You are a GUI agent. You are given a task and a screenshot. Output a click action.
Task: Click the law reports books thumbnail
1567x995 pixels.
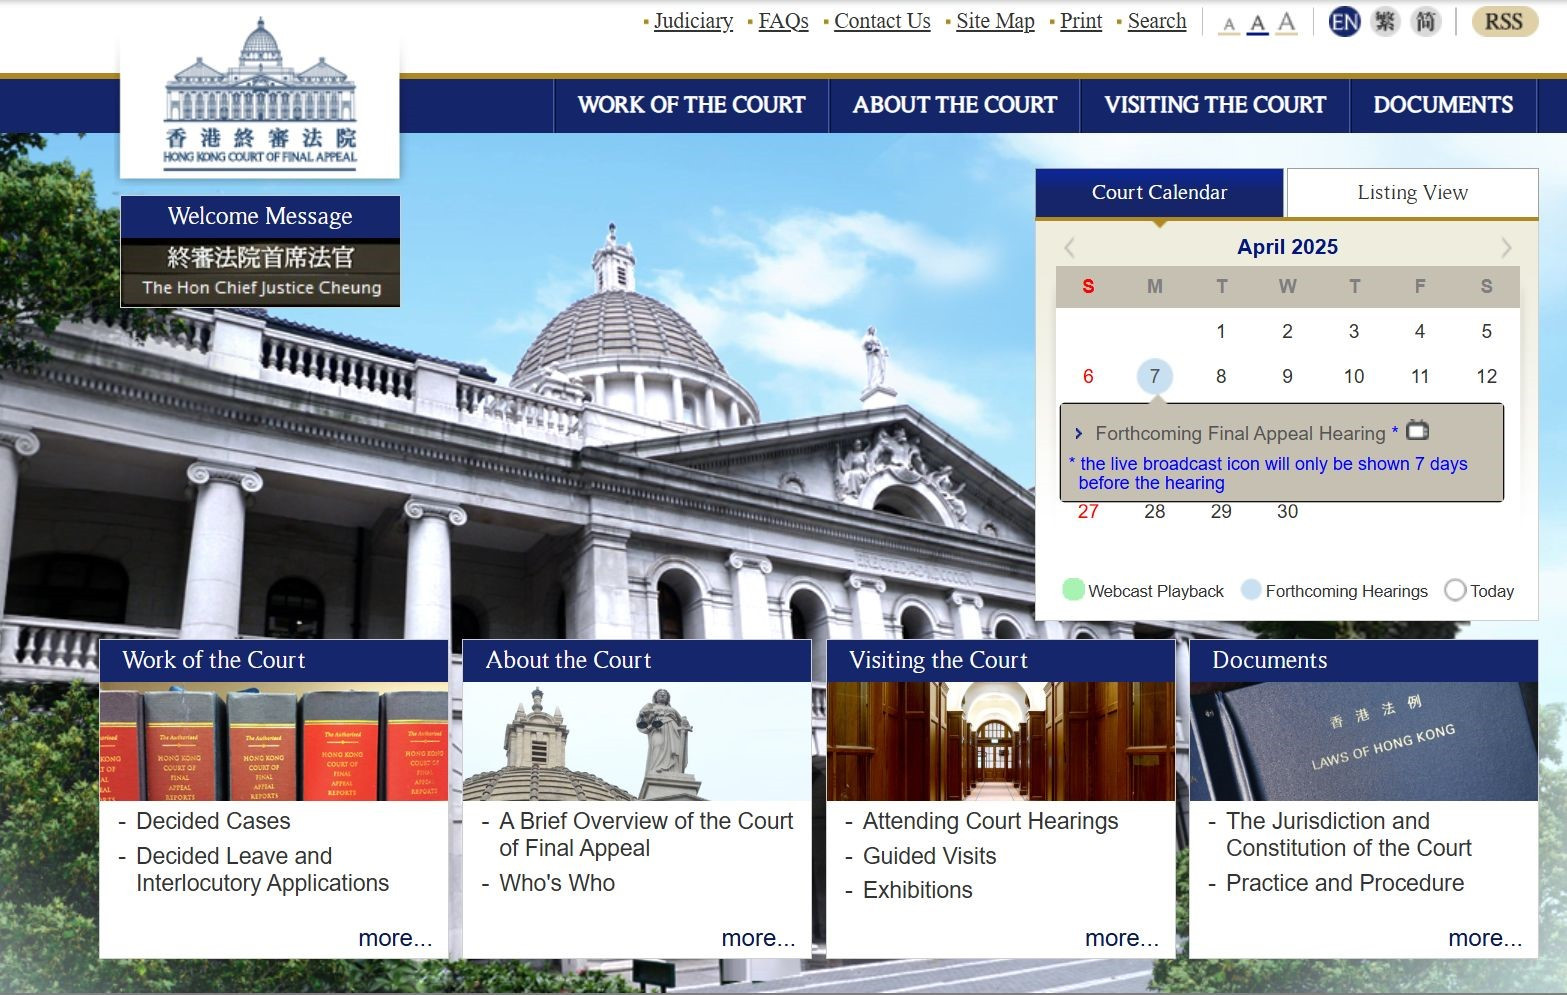[x=274, y=741]
